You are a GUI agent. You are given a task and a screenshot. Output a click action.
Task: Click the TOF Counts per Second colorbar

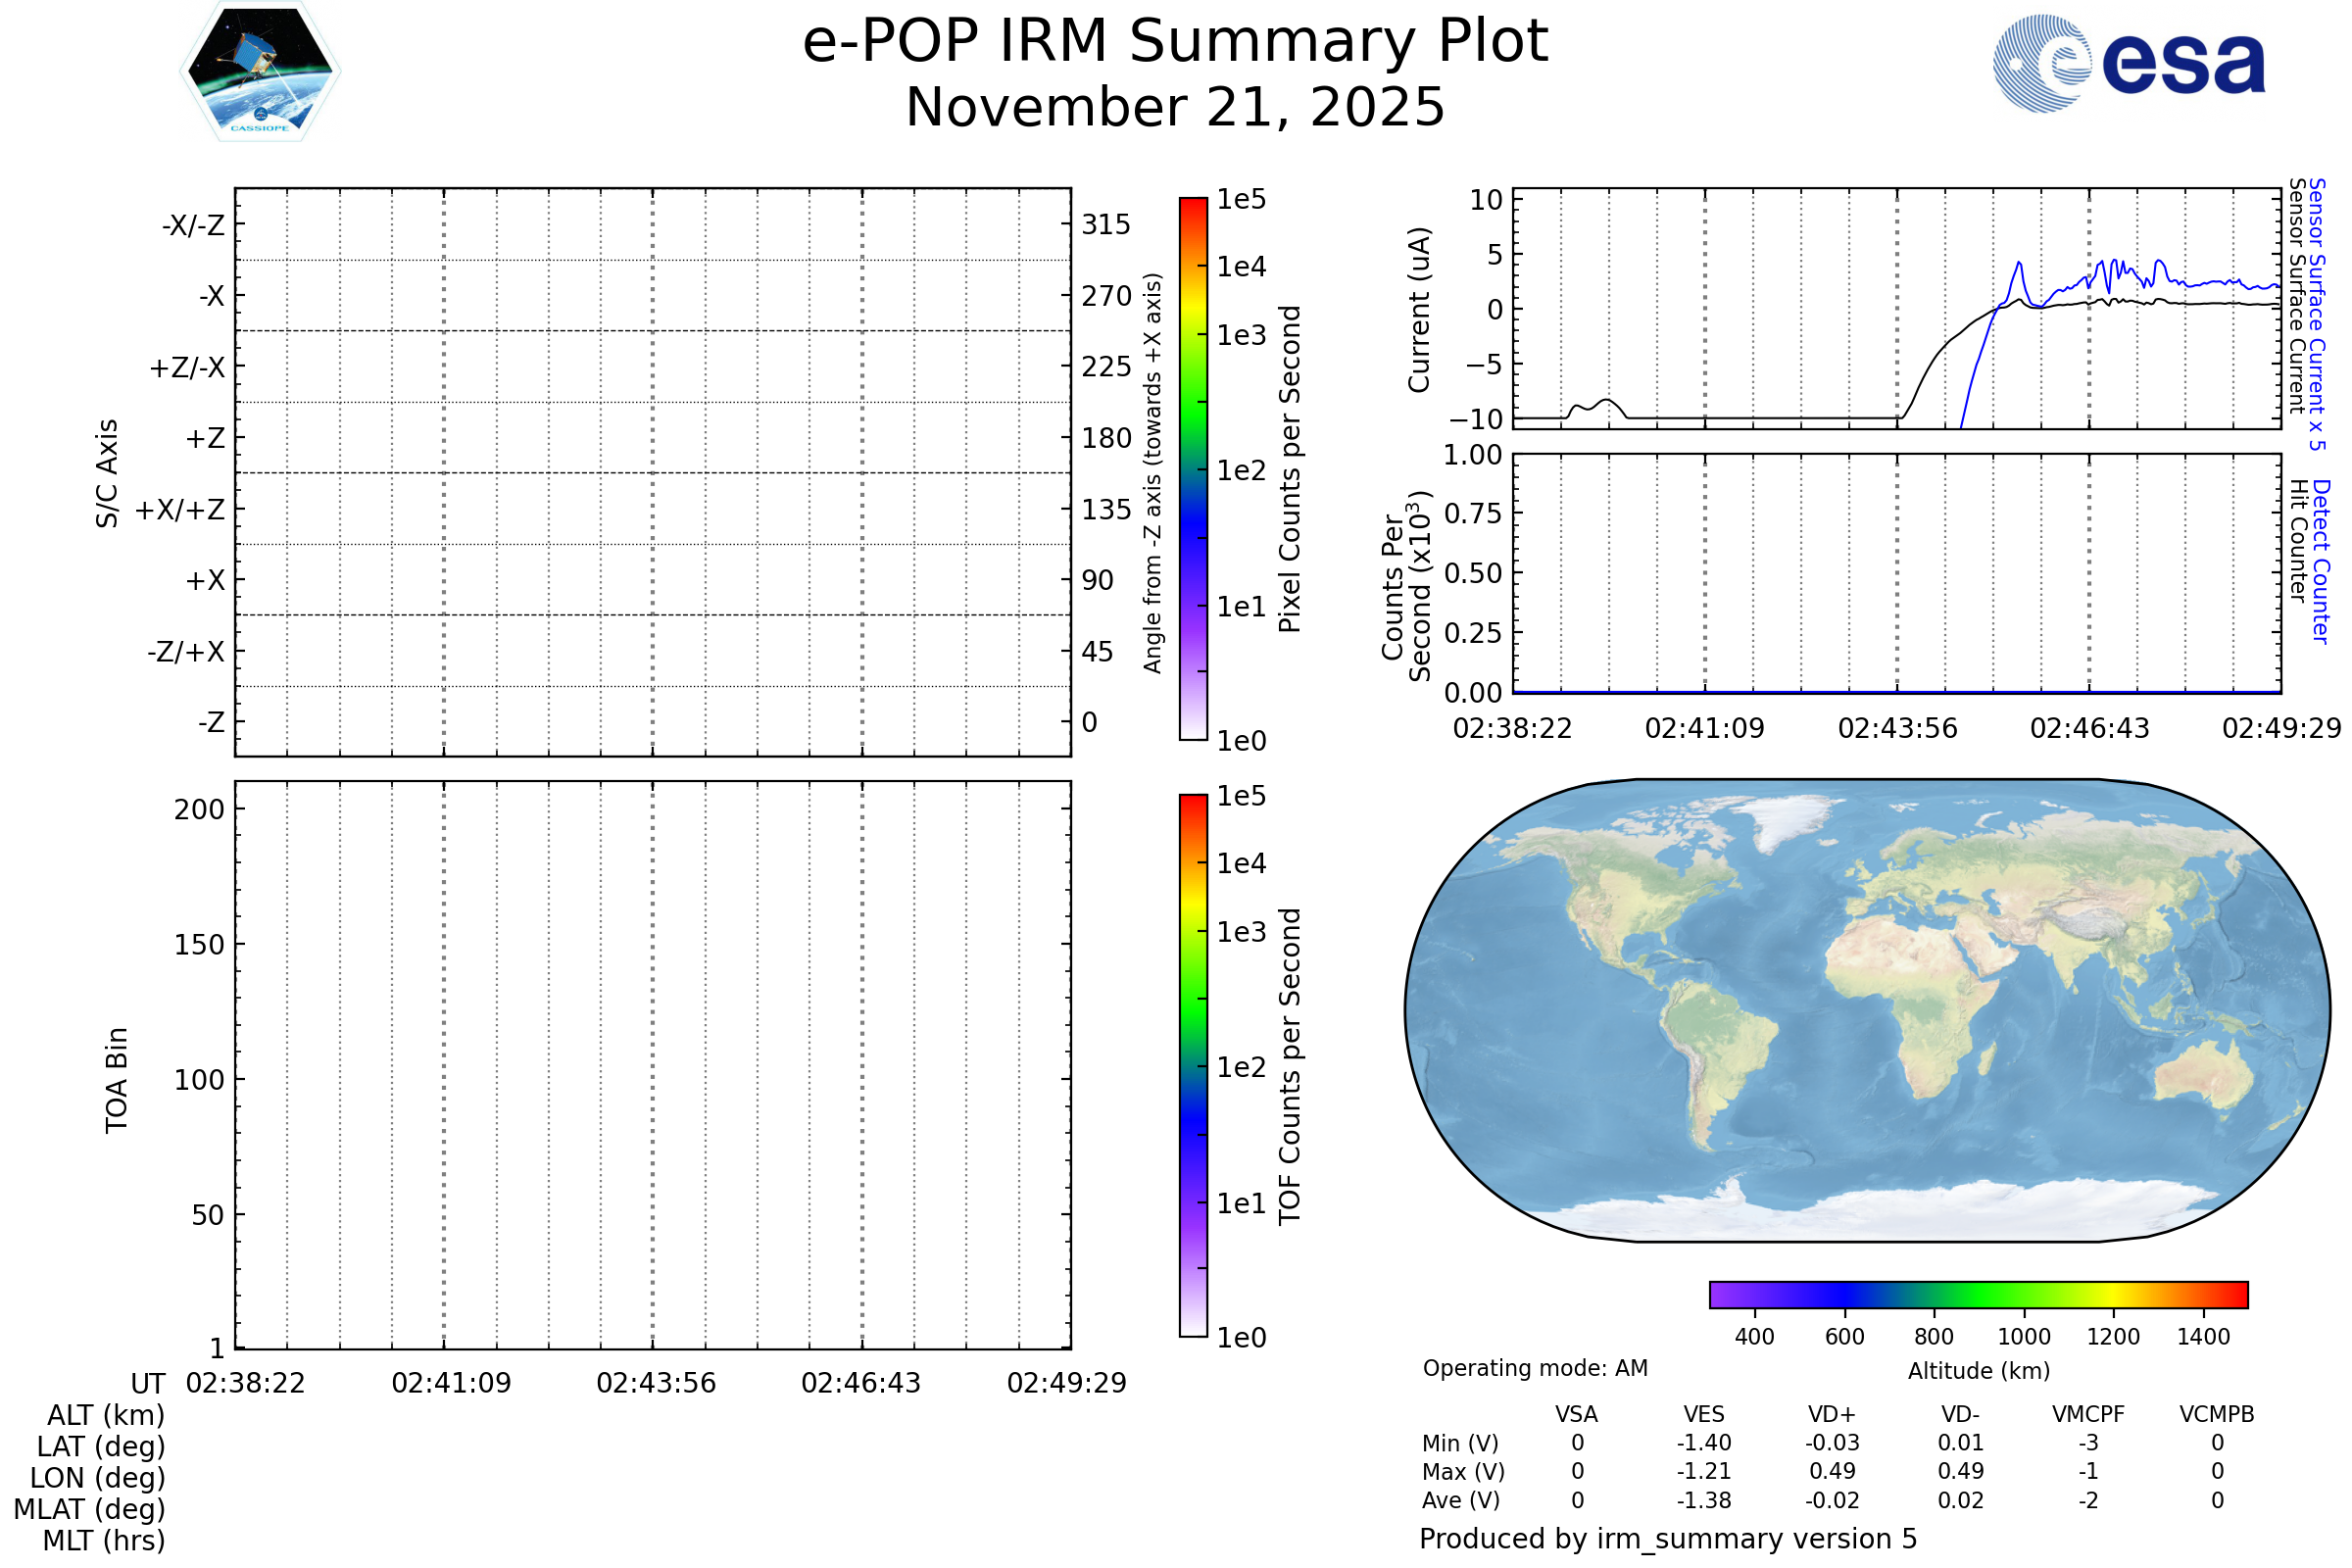1193,1065
